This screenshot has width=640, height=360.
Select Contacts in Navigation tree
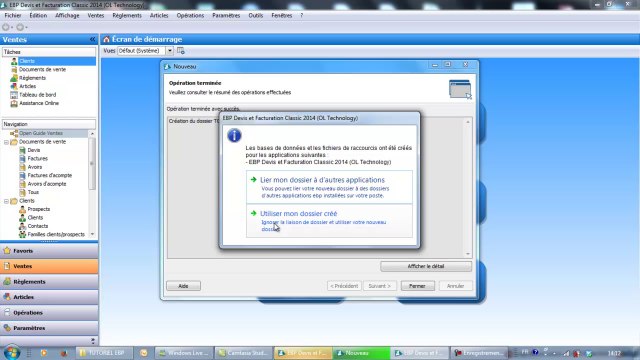click(38, 226)
